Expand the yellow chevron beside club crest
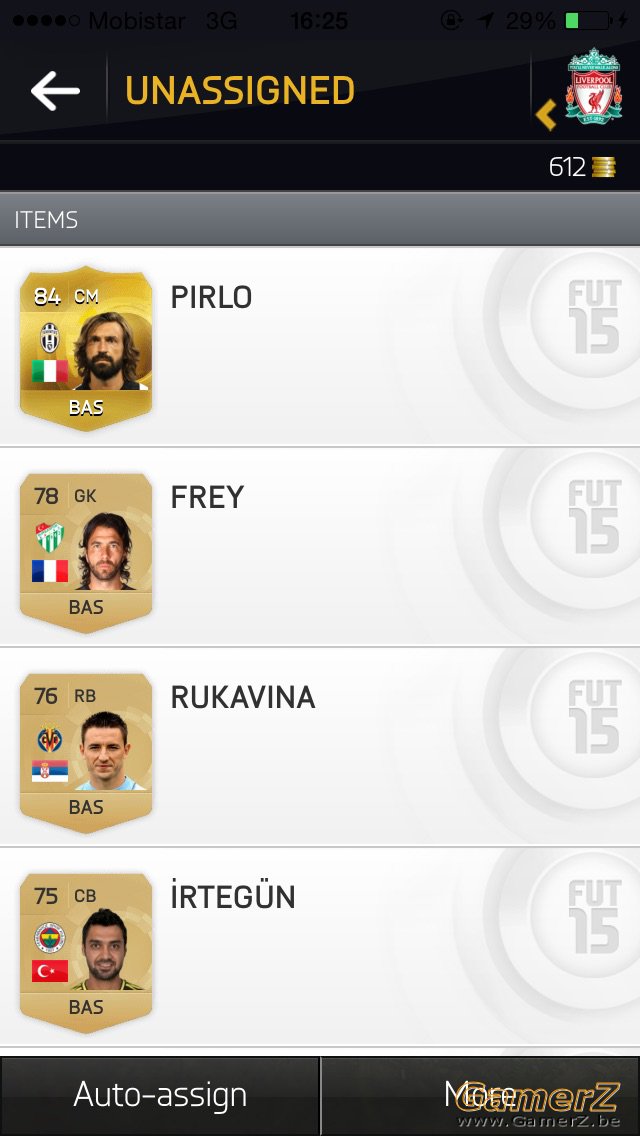The width and height of the screenshot is (640, 1136). coord(546,114)
